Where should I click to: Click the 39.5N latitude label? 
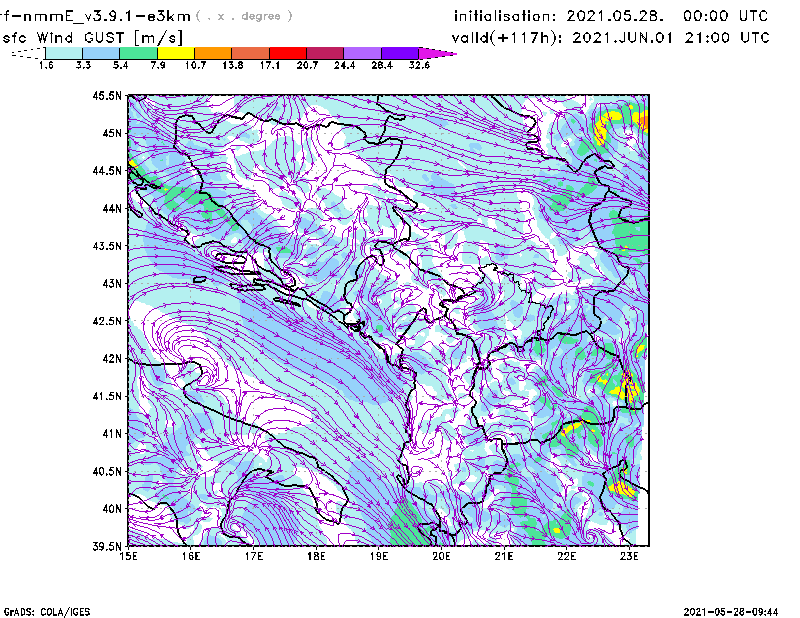108,547
